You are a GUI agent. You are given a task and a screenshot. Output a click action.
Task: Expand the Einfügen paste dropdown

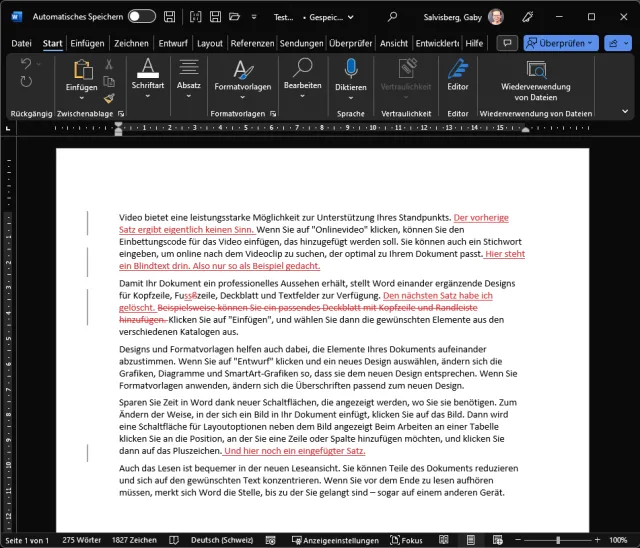tap(82, 100)
